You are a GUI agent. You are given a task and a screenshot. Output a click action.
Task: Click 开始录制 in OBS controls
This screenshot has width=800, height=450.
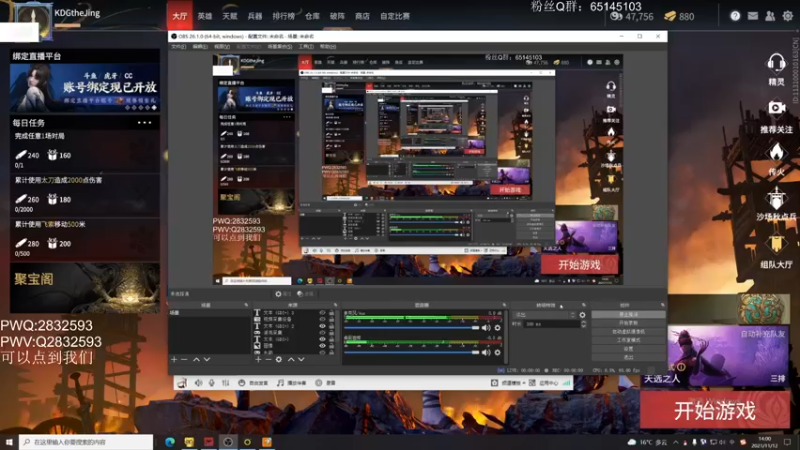(628, 323)
